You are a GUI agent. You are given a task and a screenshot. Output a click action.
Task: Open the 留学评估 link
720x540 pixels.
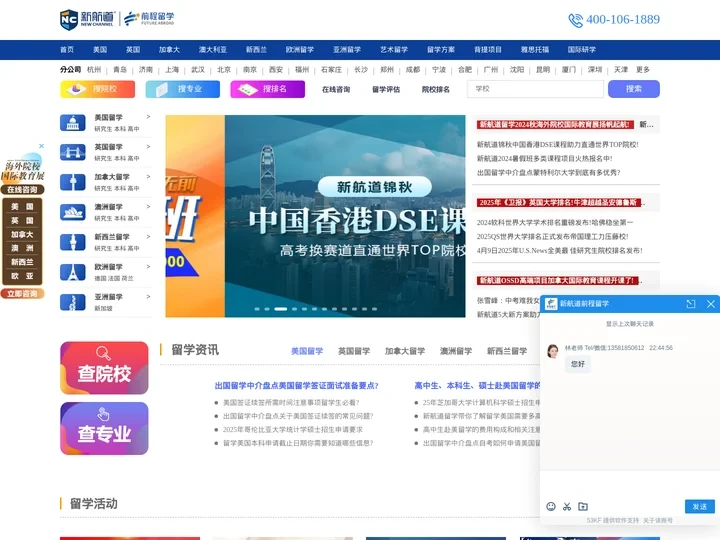tap(386, 90)
